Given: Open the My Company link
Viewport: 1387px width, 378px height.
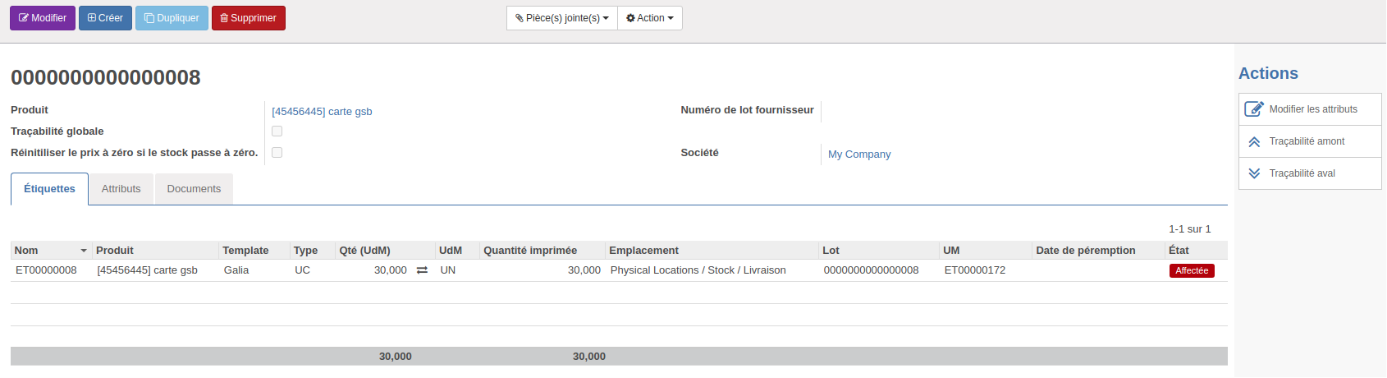Looking at the screenshot, I should [x=859, y=154].
